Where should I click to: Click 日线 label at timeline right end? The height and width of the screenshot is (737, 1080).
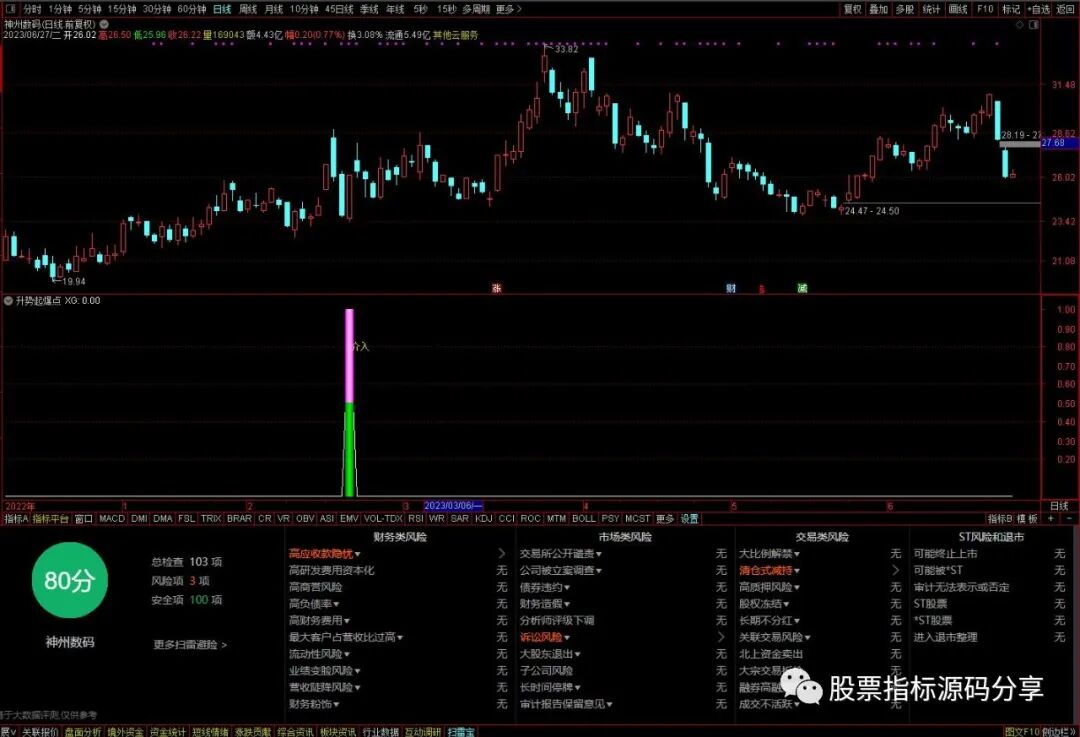pos(1059,506)
